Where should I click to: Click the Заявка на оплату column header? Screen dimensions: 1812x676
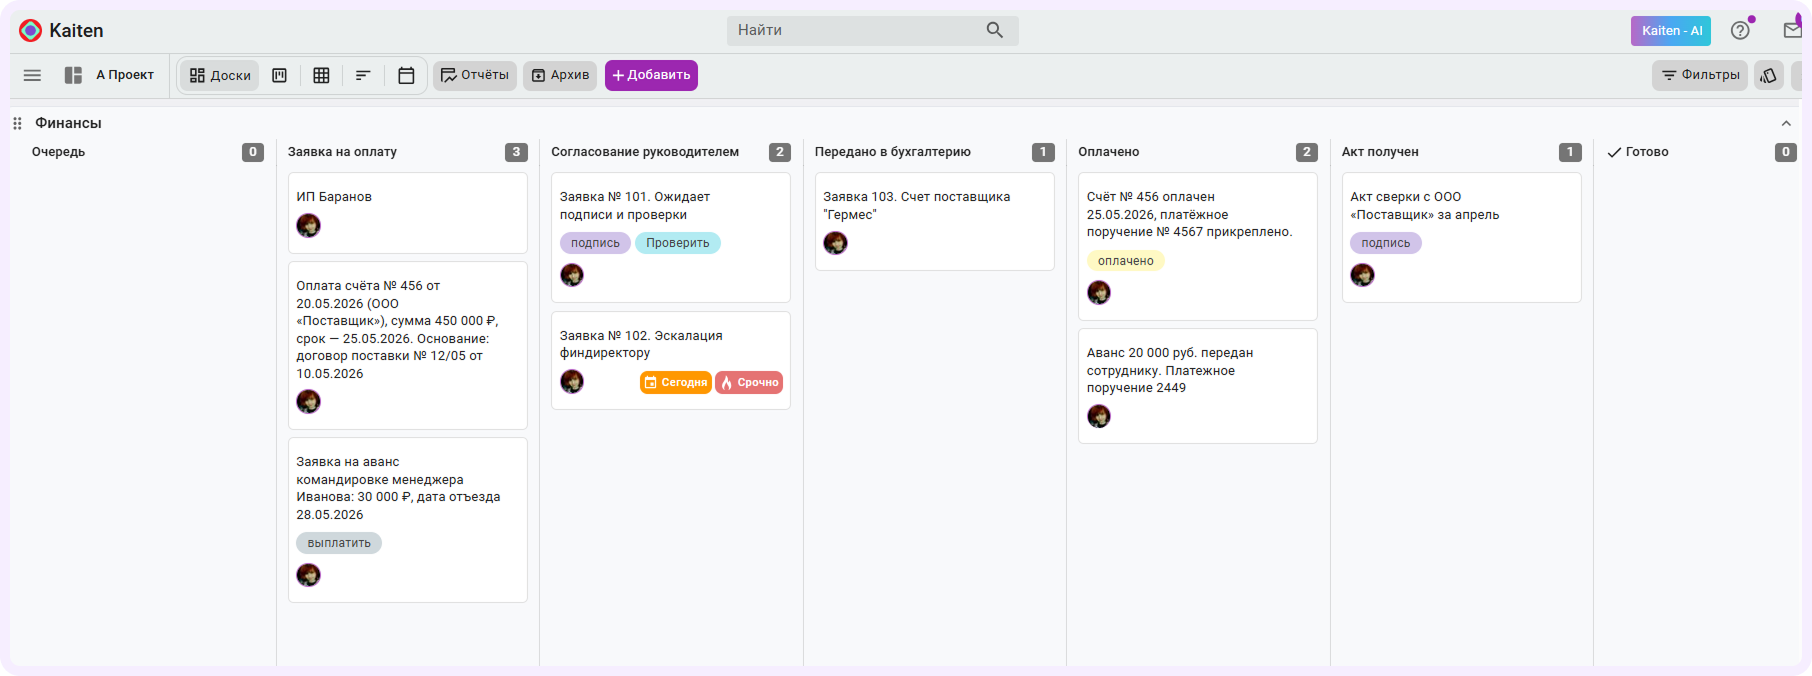(x=342, y=152)
